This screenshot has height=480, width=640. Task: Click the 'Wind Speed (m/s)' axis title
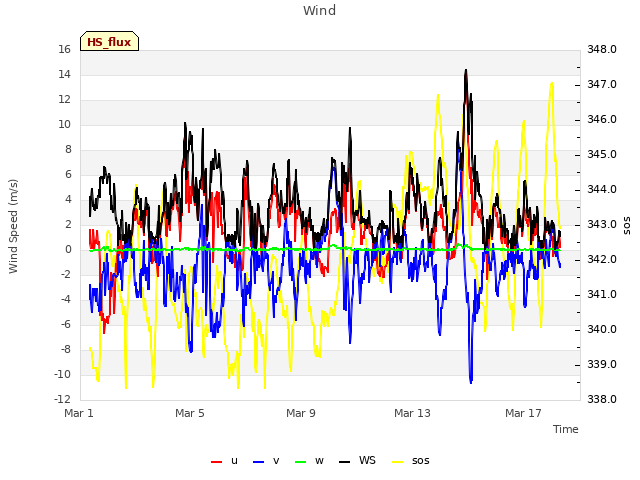tap(13, 226)
